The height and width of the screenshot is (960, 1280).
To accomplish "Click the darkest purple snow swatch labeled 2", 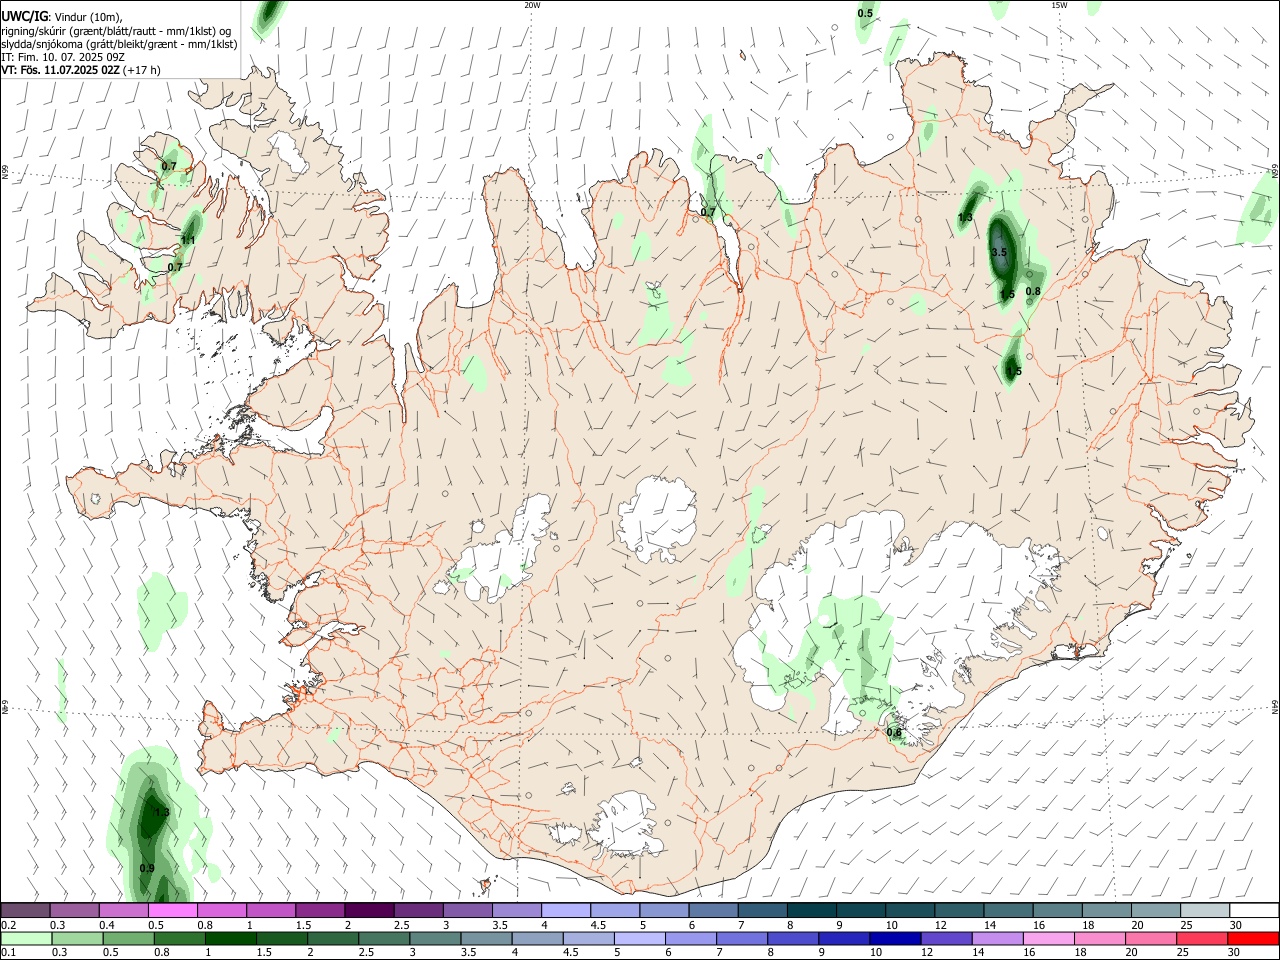I will click(x=369, y=910).
